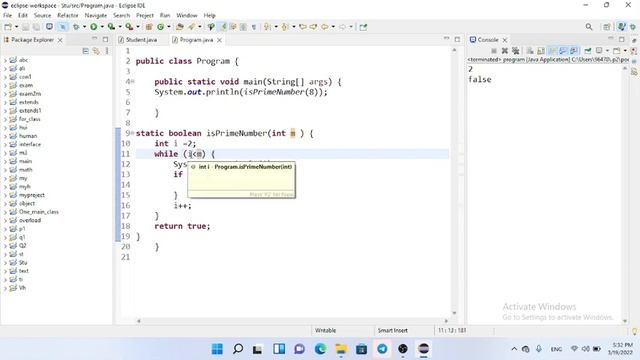Viewport: 640px width, 360px height.
Task: Close the Program.java editor tab
Action: pyautogui.click(x=220, y=40)
